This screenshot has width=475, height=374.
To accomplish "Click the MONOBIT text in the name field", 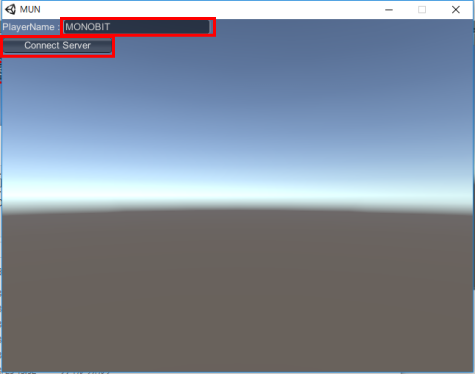I will coord(87,27).
